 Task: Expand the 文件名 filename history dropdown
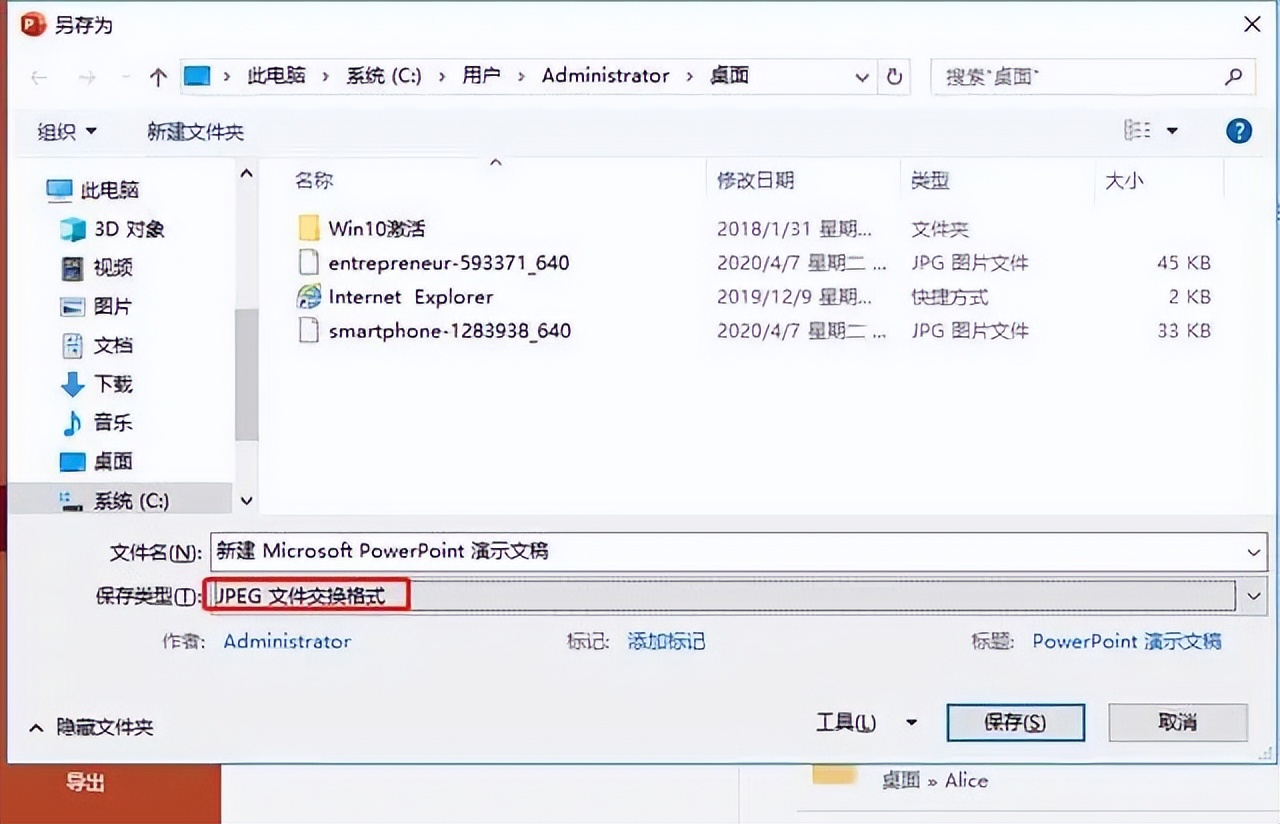coord(1253,552)
